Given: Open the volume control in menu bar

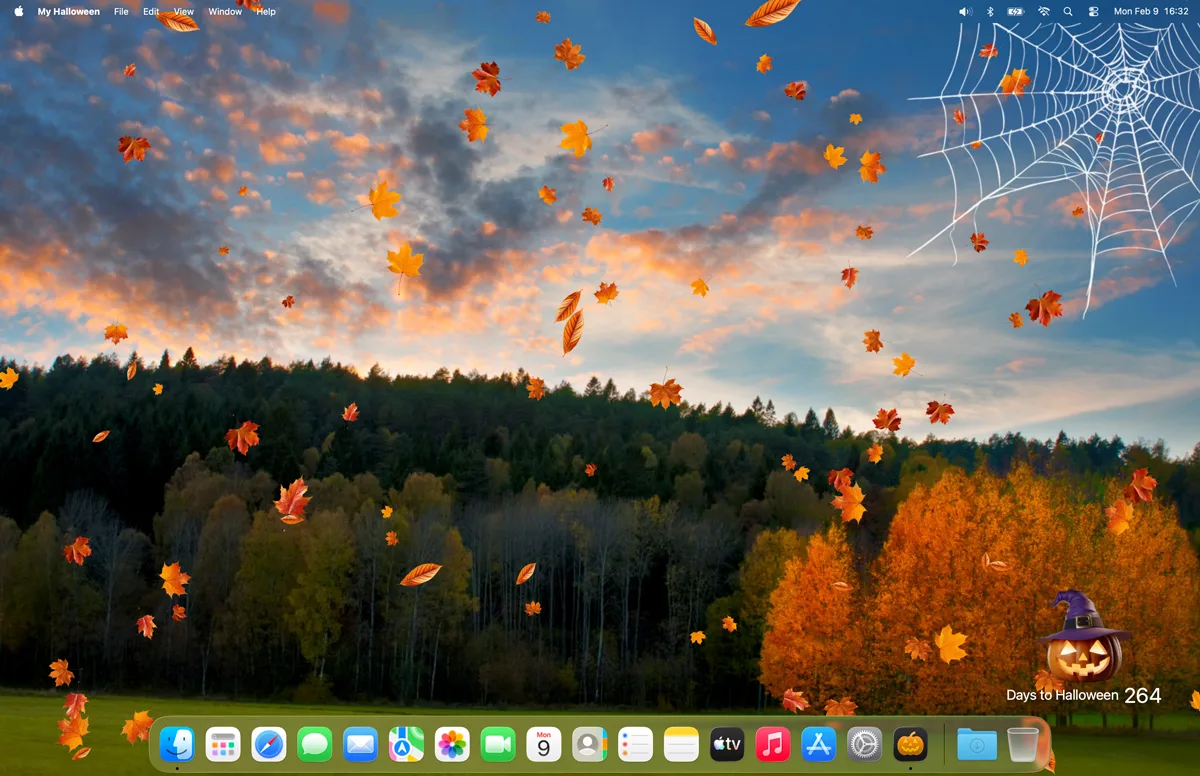Looking at the screenshot, I should coord(964,12).
